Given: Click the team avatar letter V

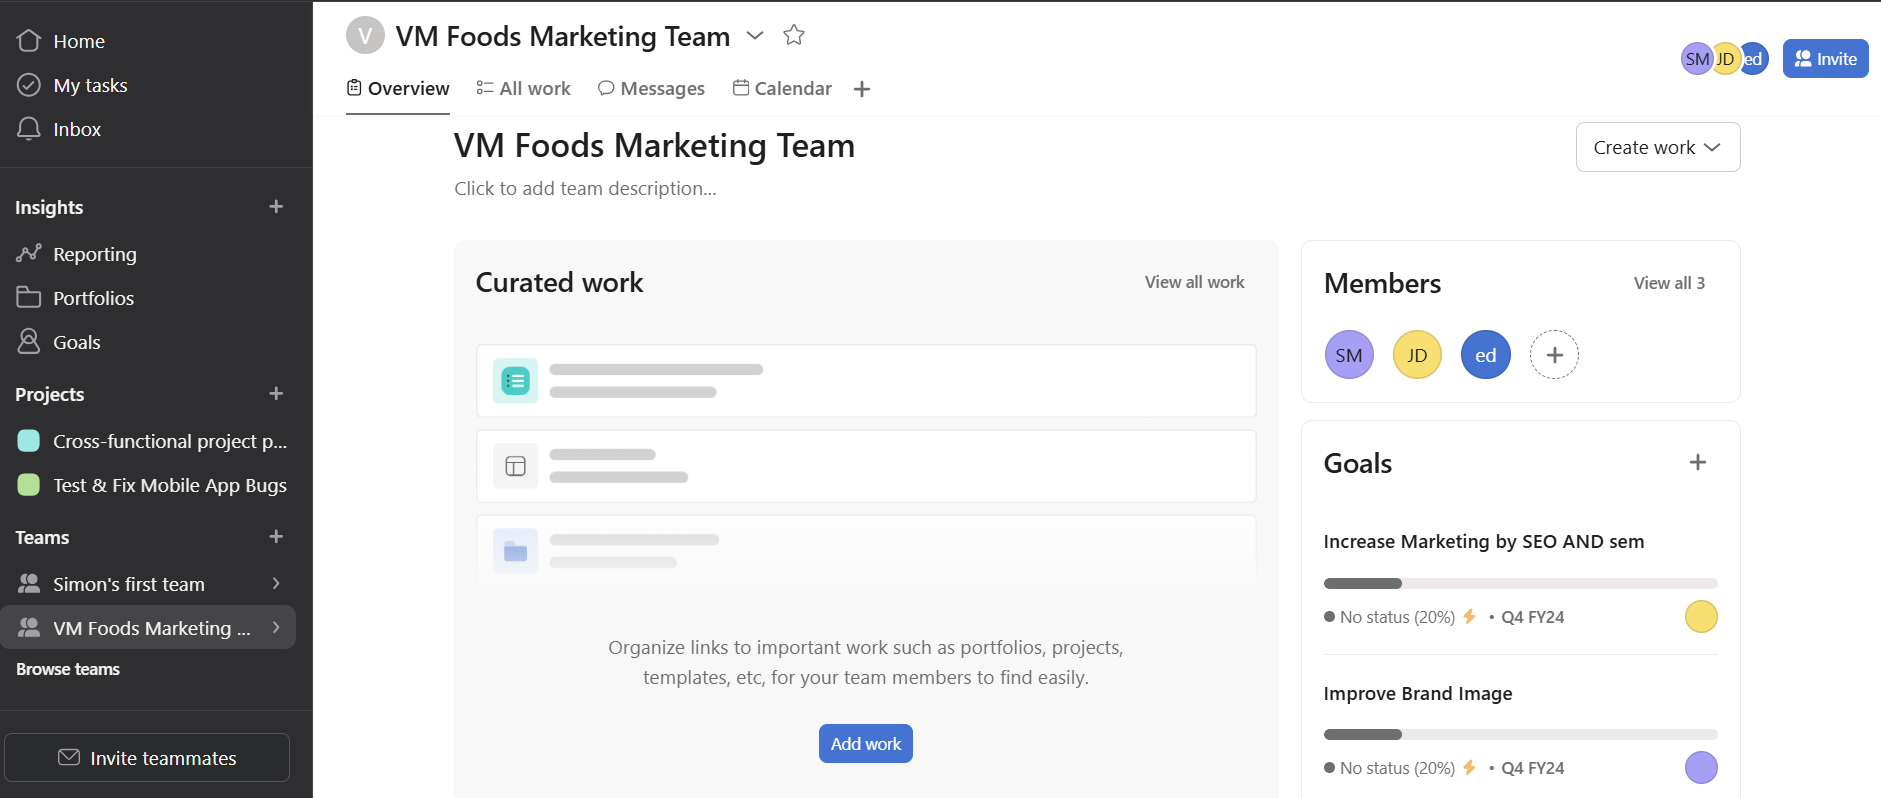Looking at the screenshot, I should (365, 36).
